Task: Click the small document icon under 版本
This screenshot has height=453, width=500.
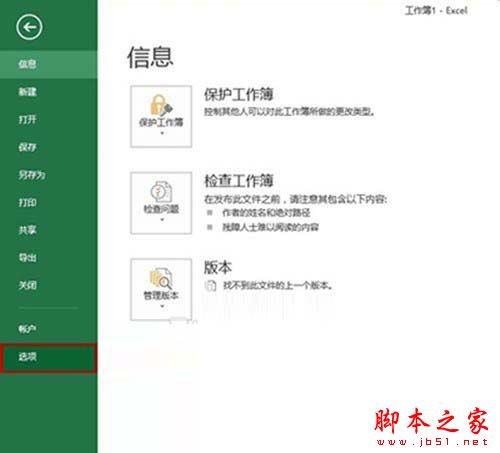Action: (x=210, y=285)
